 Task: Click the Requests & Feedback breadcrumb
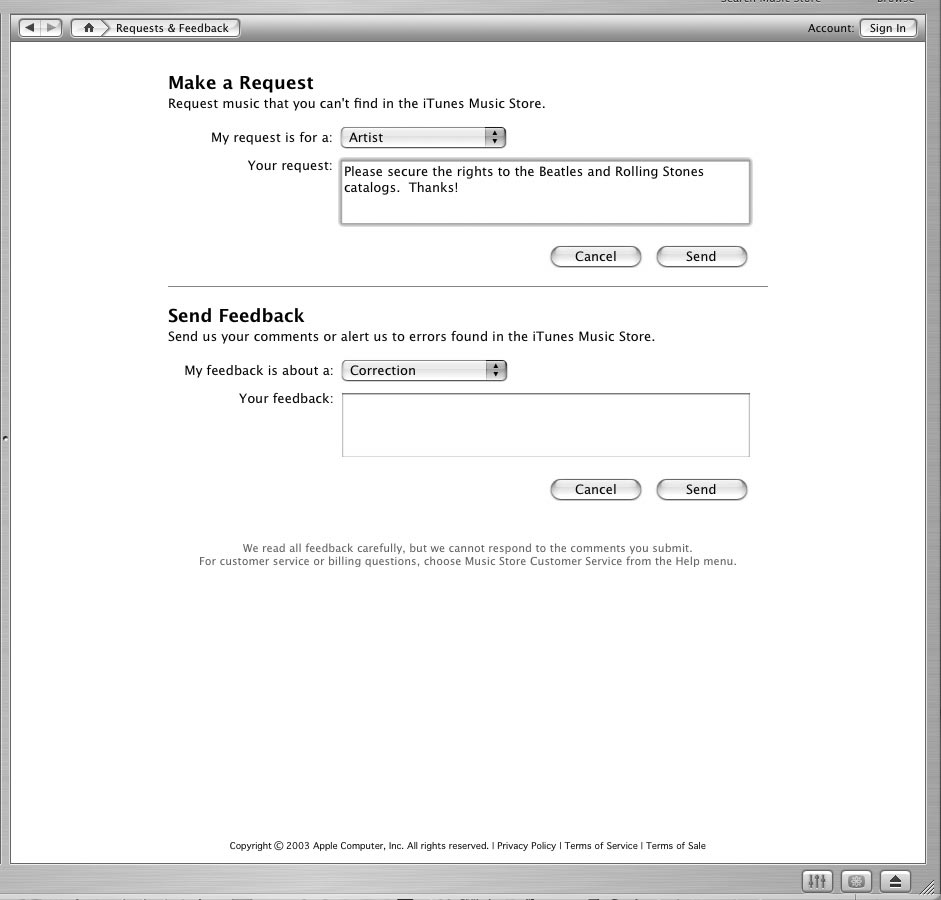(x=172, y=28)
